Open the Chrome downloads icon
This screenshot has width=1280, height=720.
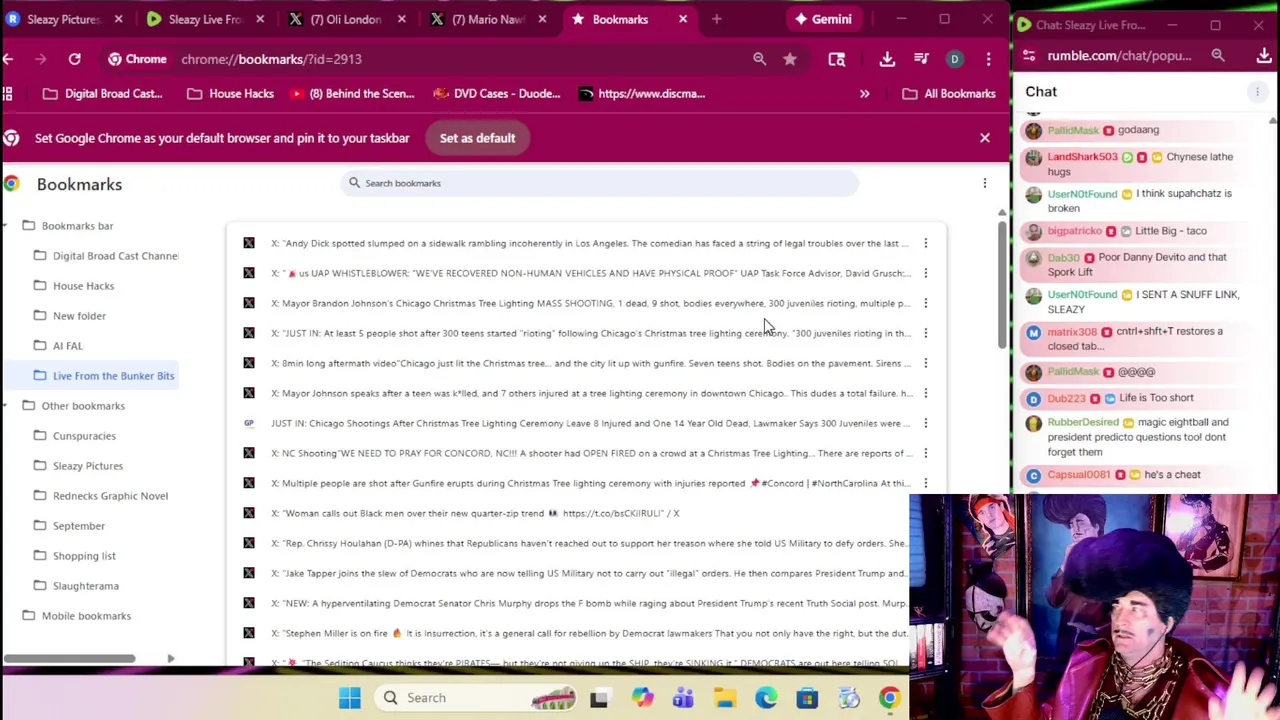[887, 59]
